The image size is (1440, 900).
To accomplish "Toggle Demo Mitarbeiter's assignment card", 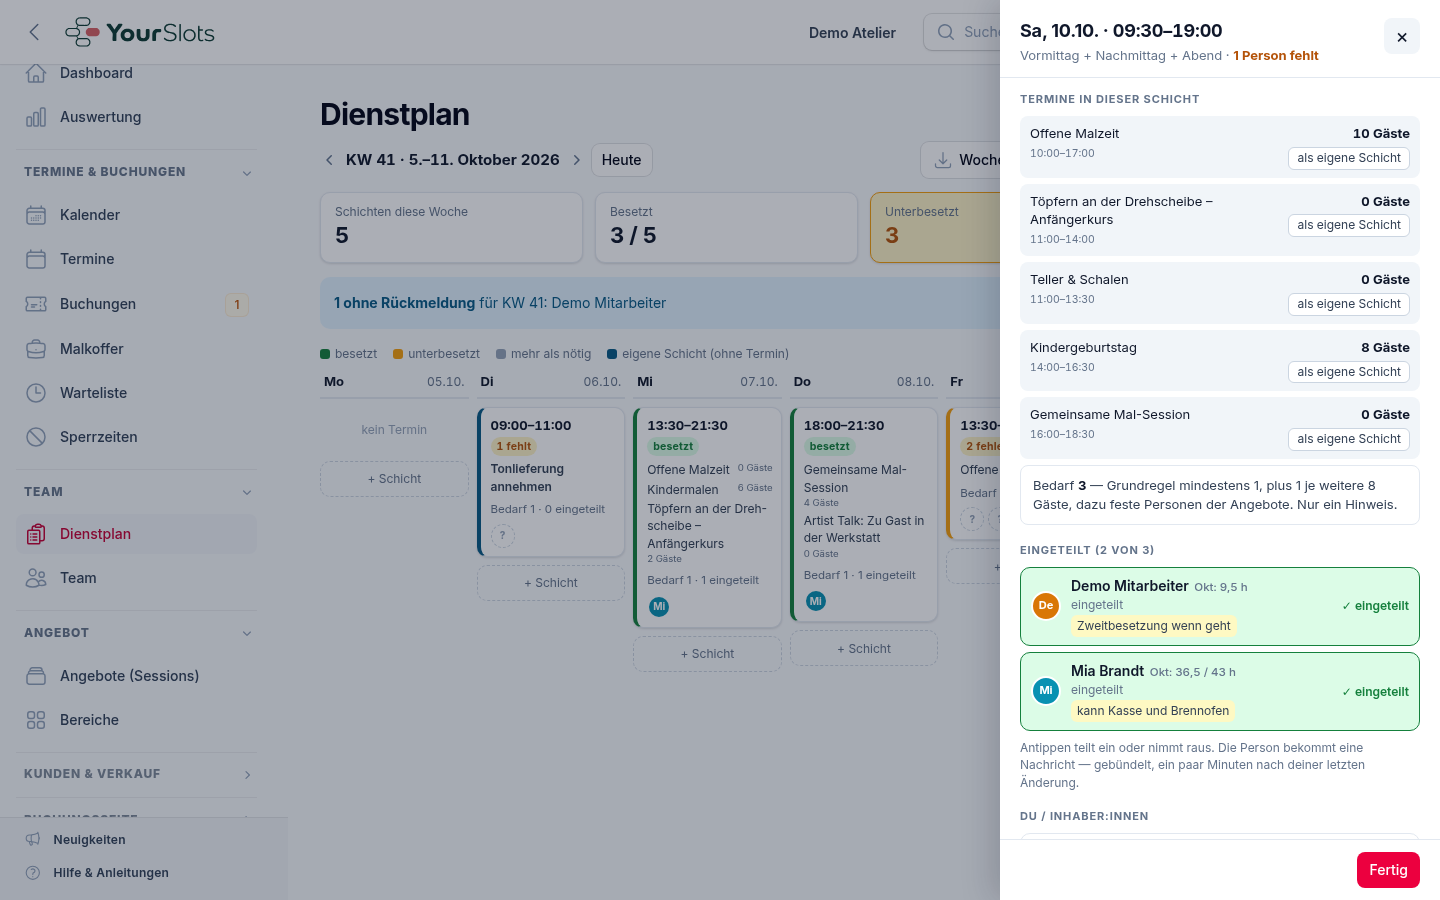I will pyautogui.click(x=1220, y=606).
